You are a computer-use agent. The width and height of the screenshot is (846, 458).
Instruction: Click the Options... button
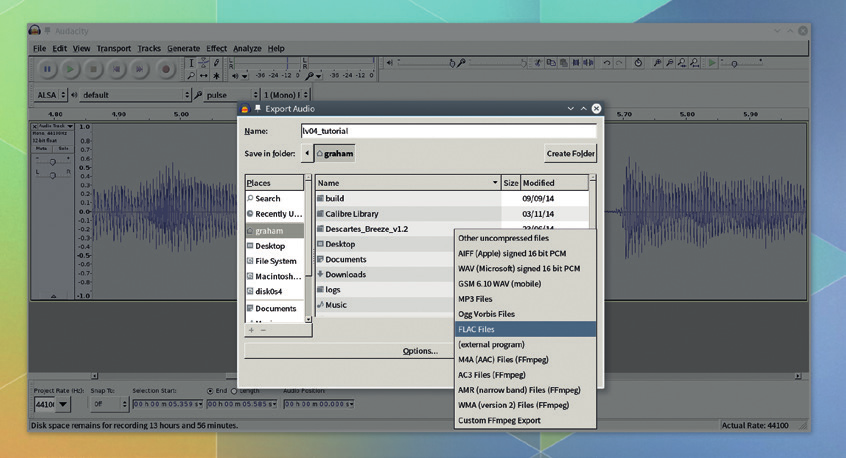pyautogui.click(x=420, y=351)
